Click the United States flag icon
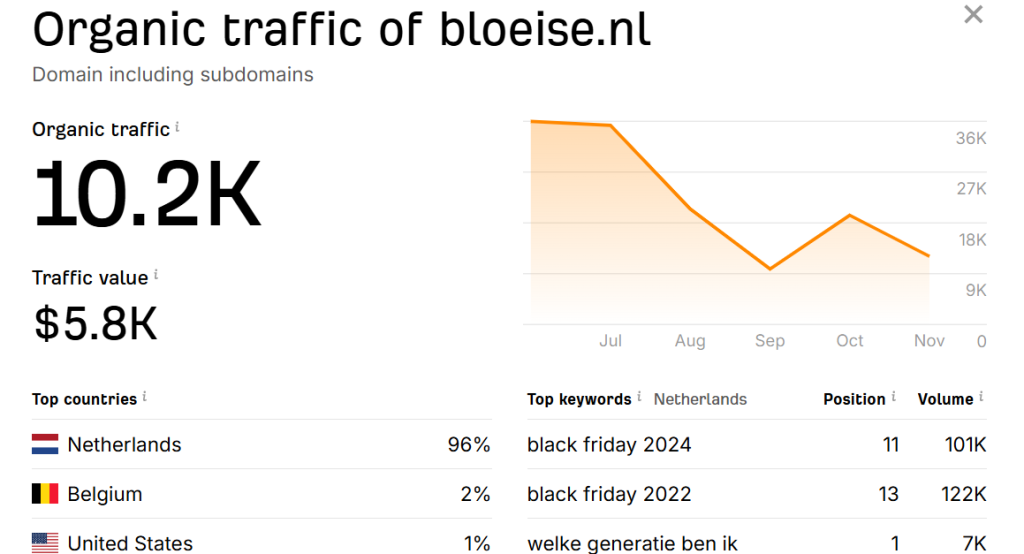The width and height of the screenshot is (1024, 554). (x=45, y=543)
